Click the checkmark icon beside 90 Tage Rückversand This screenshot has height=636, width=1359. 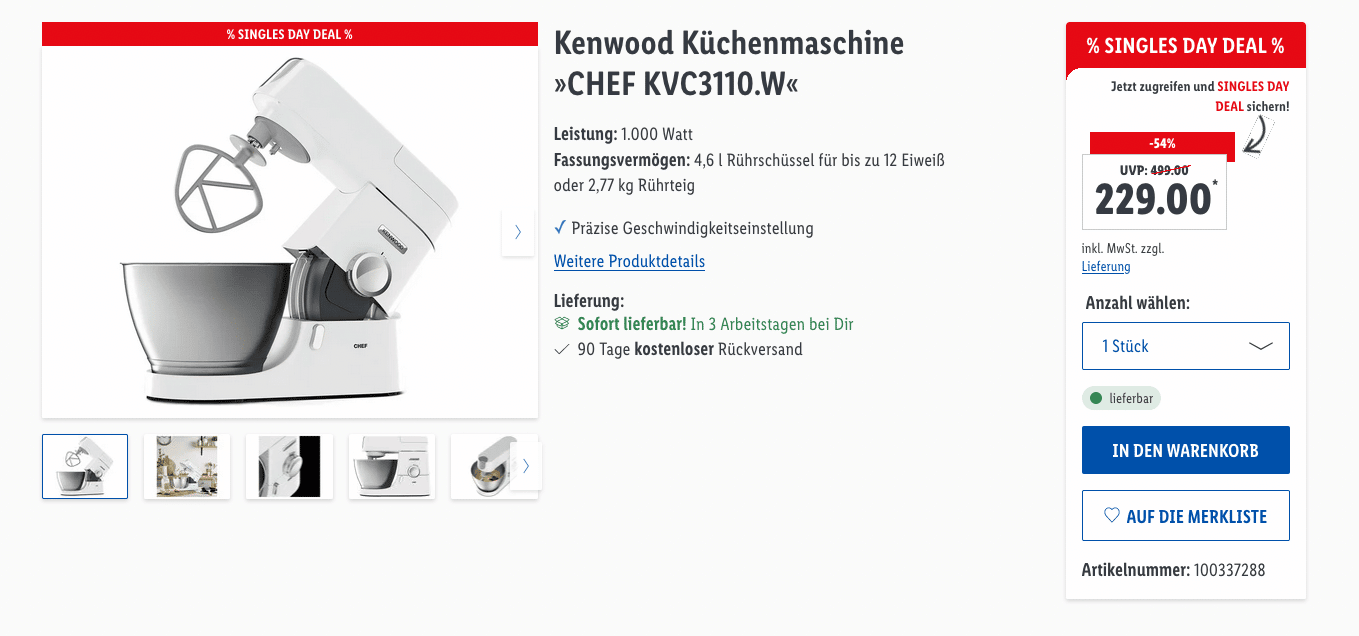point(562,350)
